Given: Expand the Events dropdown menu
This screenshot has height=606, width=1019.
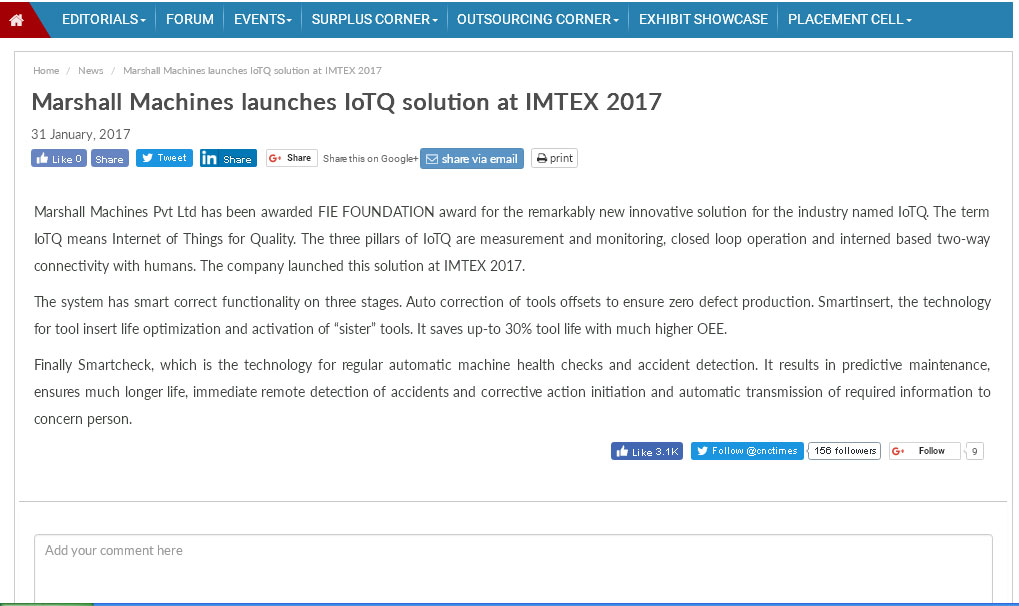Looking at the screenshot, I should (263, 19).
